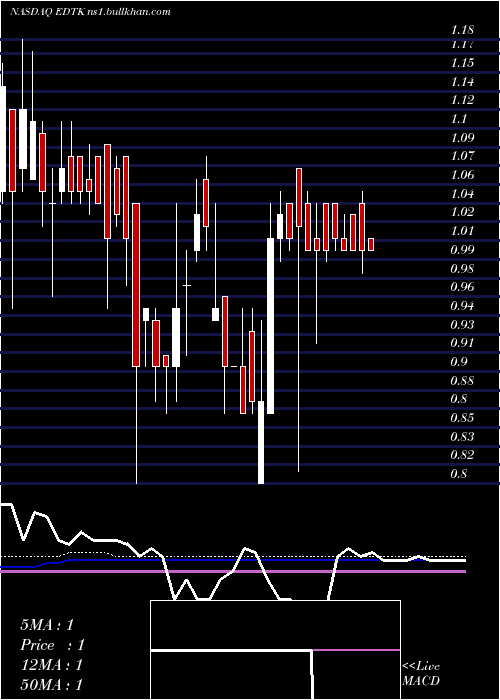Screen dimensions: 500x700
Task: Select the 1.06 price axis label
Action: [x=462, y=175]
